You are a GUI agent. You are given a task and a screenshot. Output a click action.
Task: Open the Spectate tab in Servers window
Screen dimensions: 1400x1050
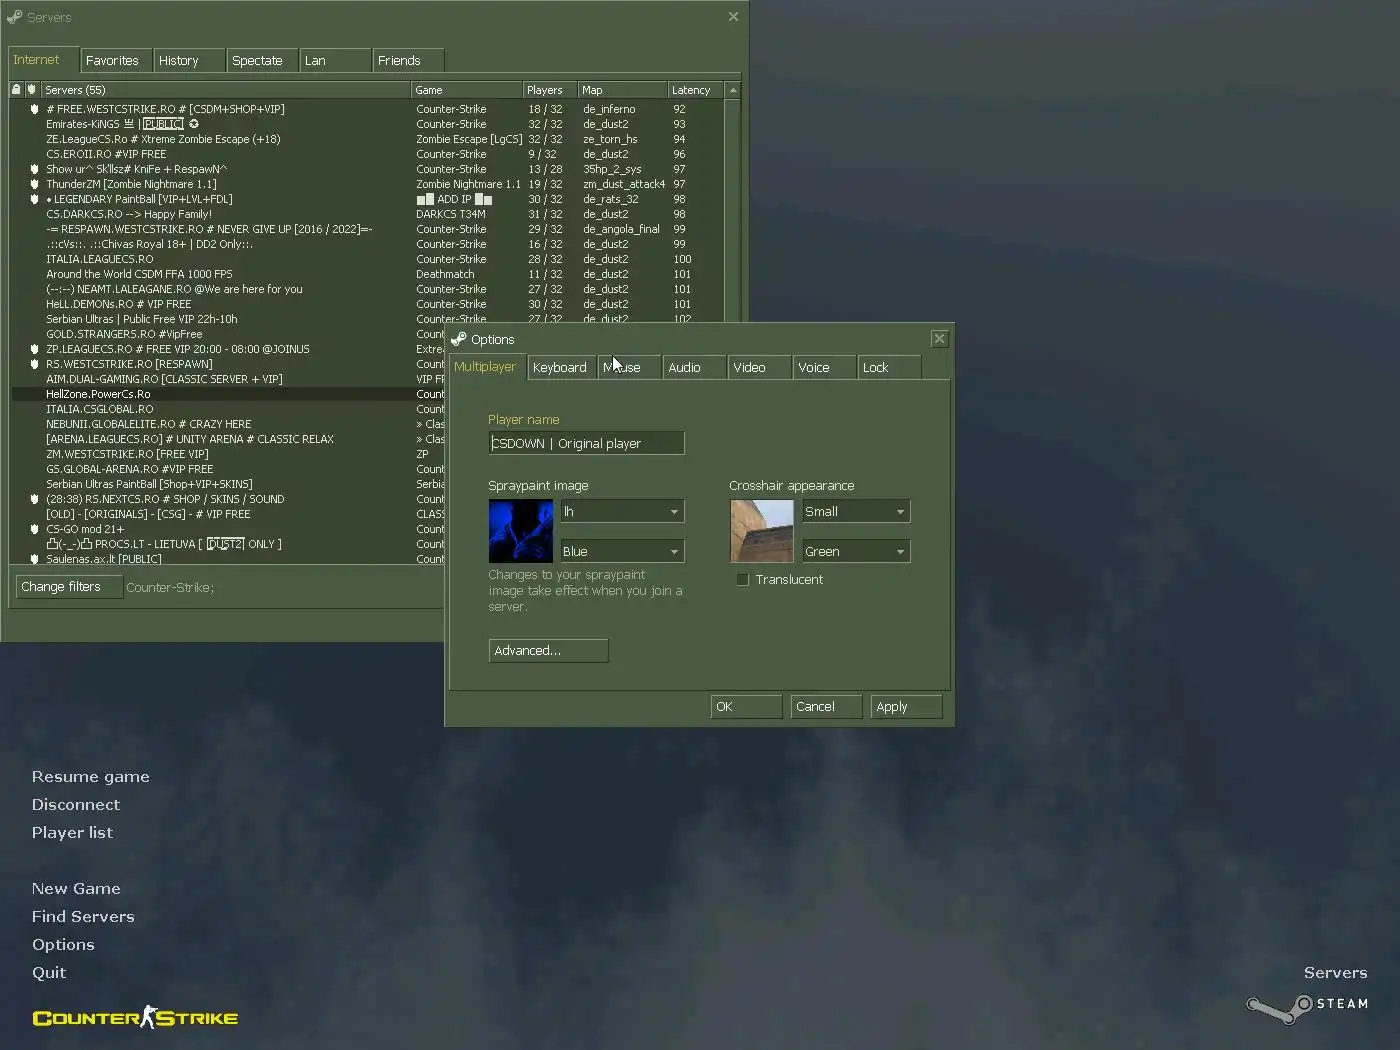(262, 60)
